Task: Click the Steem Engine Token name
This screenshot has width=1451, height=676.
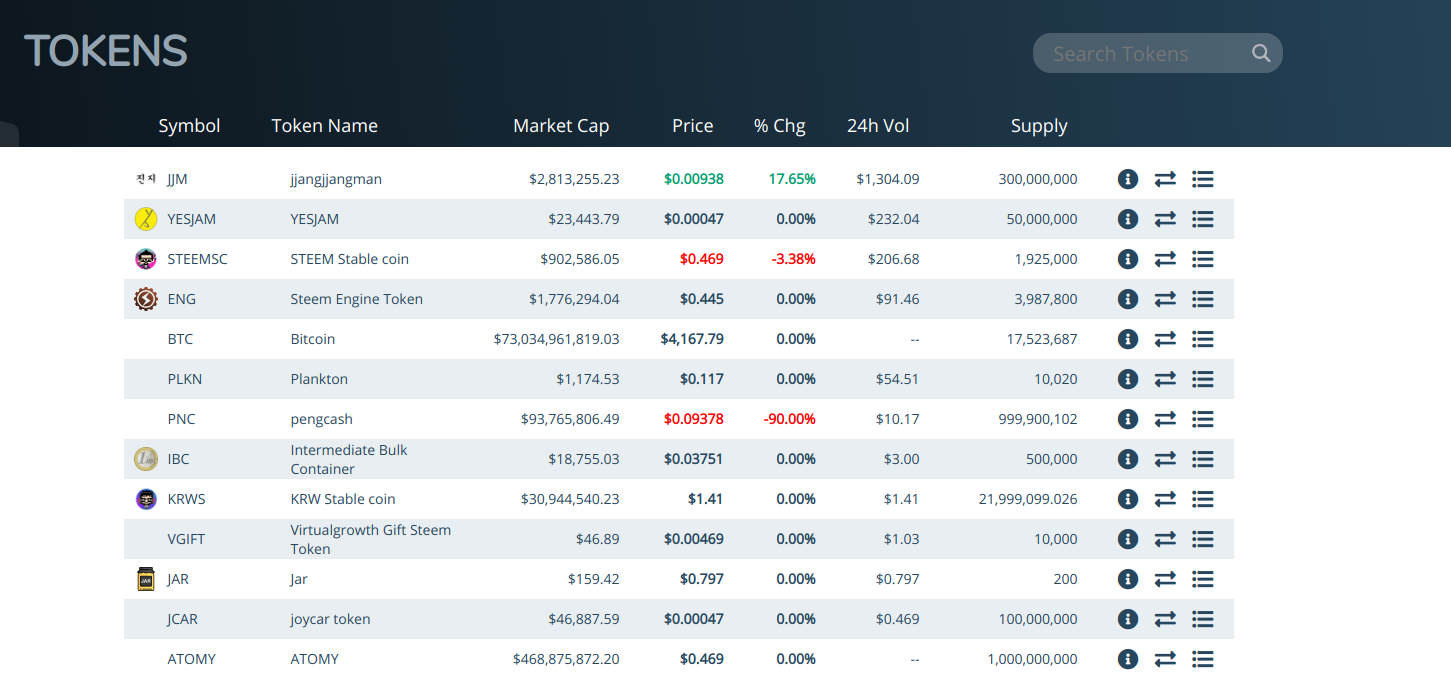Action: (x=357, y=299)
